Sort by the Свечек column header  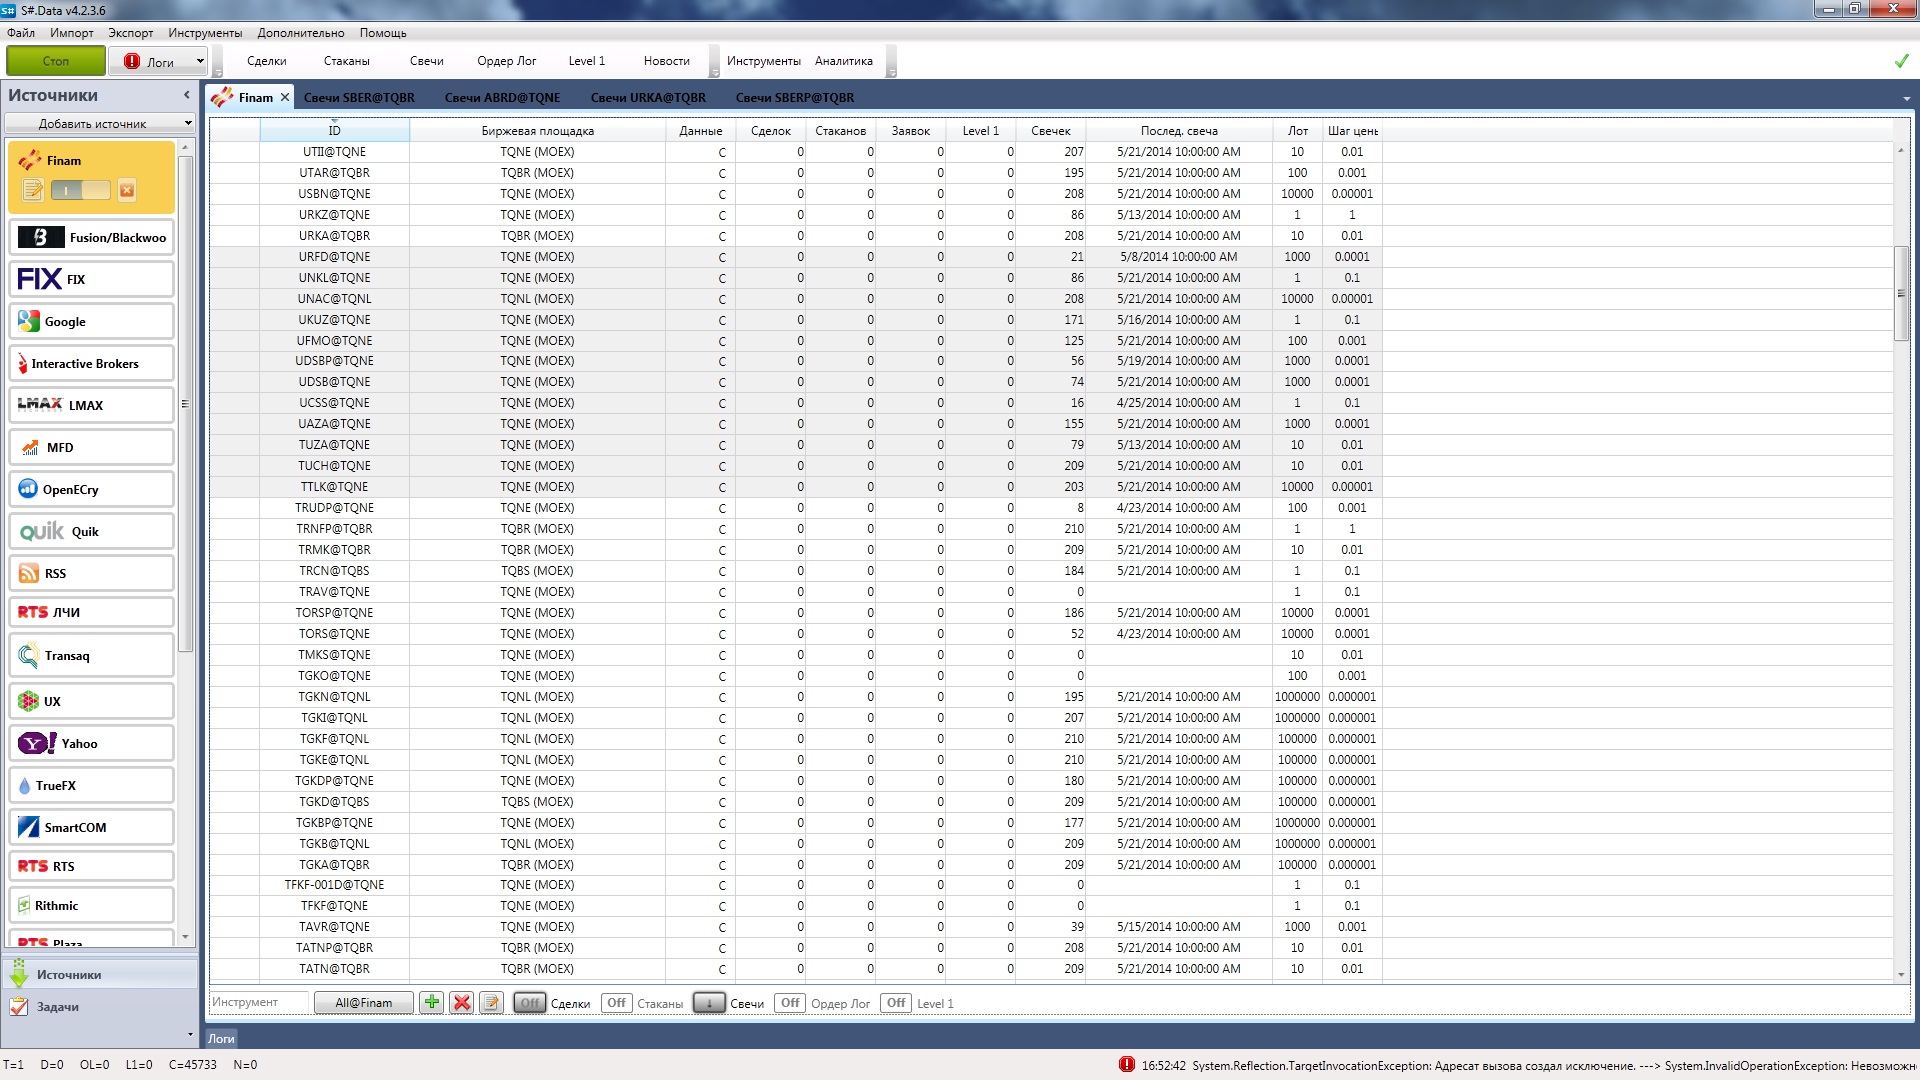1051,131
